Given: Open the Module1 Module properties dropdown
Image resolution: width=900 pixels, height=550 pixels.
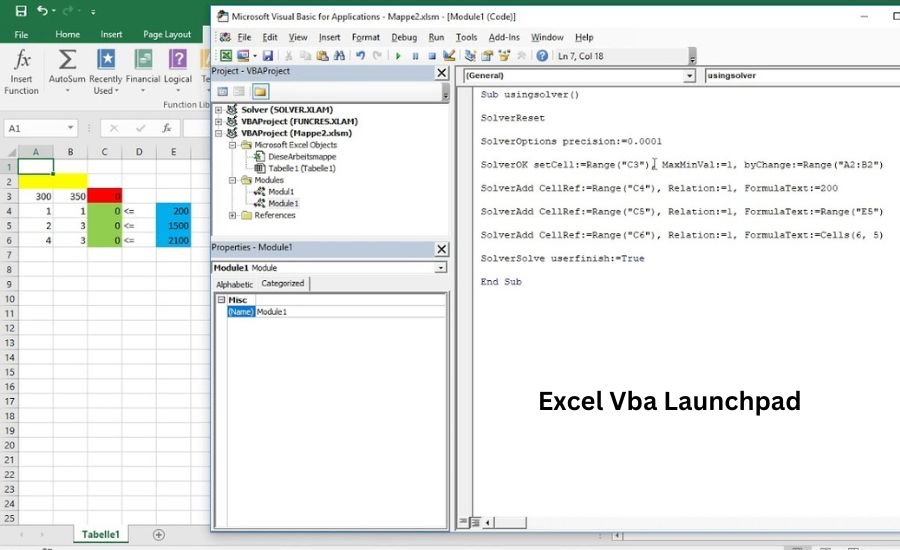Looking at the screenshot, I should point(440,268).
